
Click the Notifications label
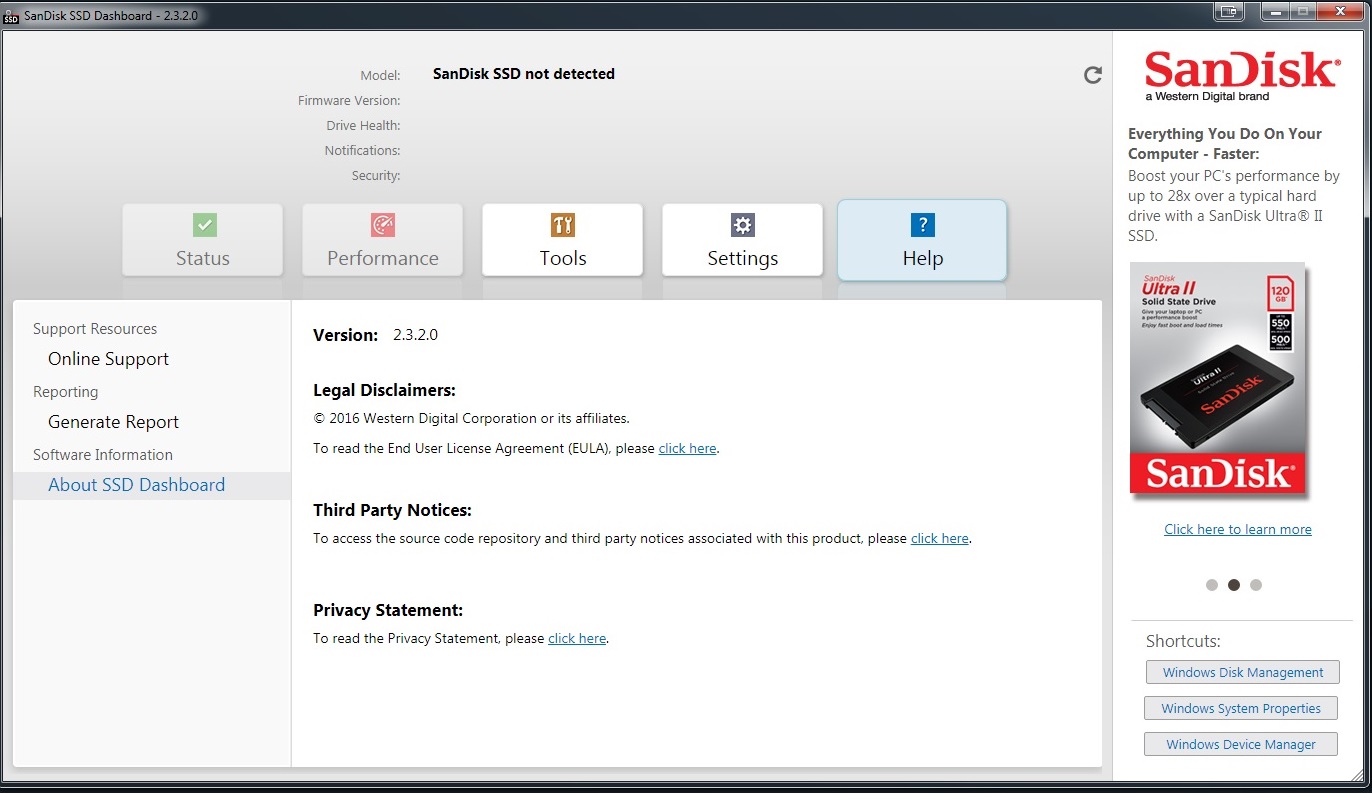[x=362, y=151]
